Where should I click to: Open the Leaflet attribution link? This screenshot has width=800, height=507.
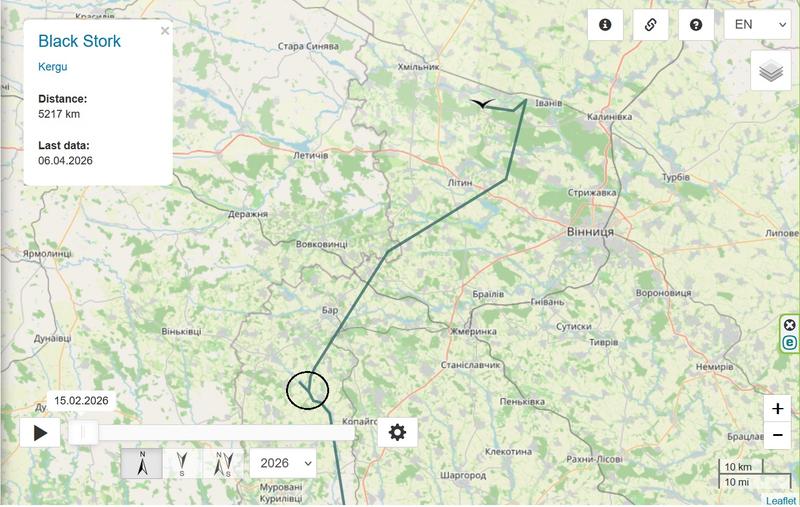(781, 501)
